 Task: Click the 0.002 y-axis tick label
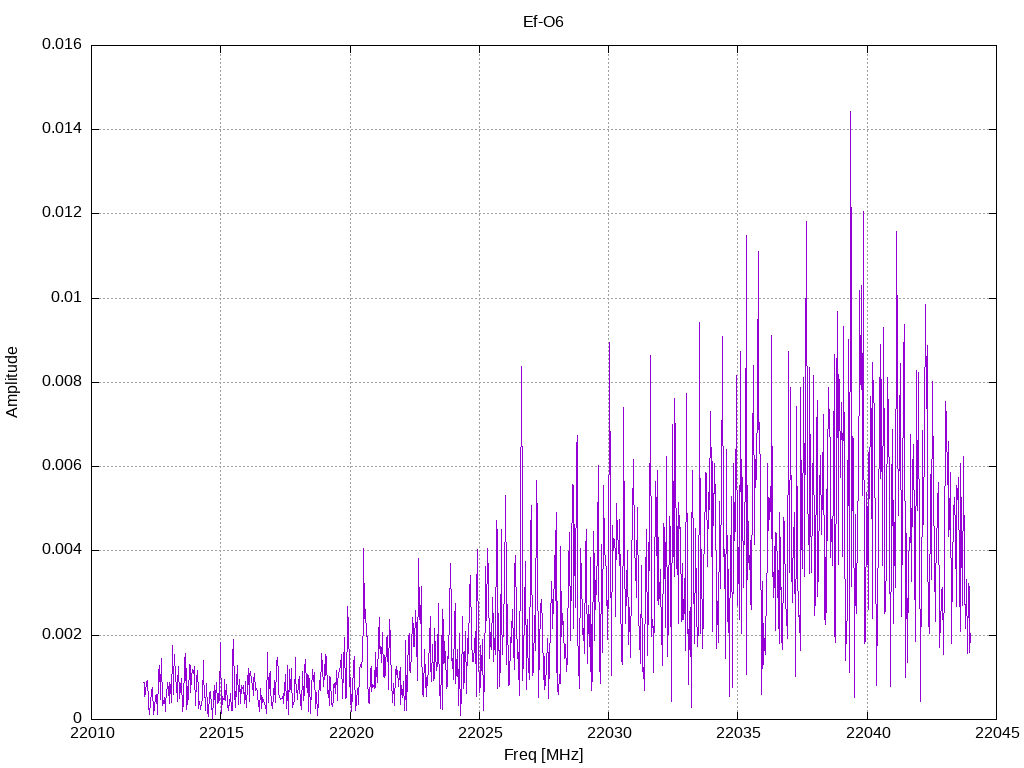(x=62, y=635)
